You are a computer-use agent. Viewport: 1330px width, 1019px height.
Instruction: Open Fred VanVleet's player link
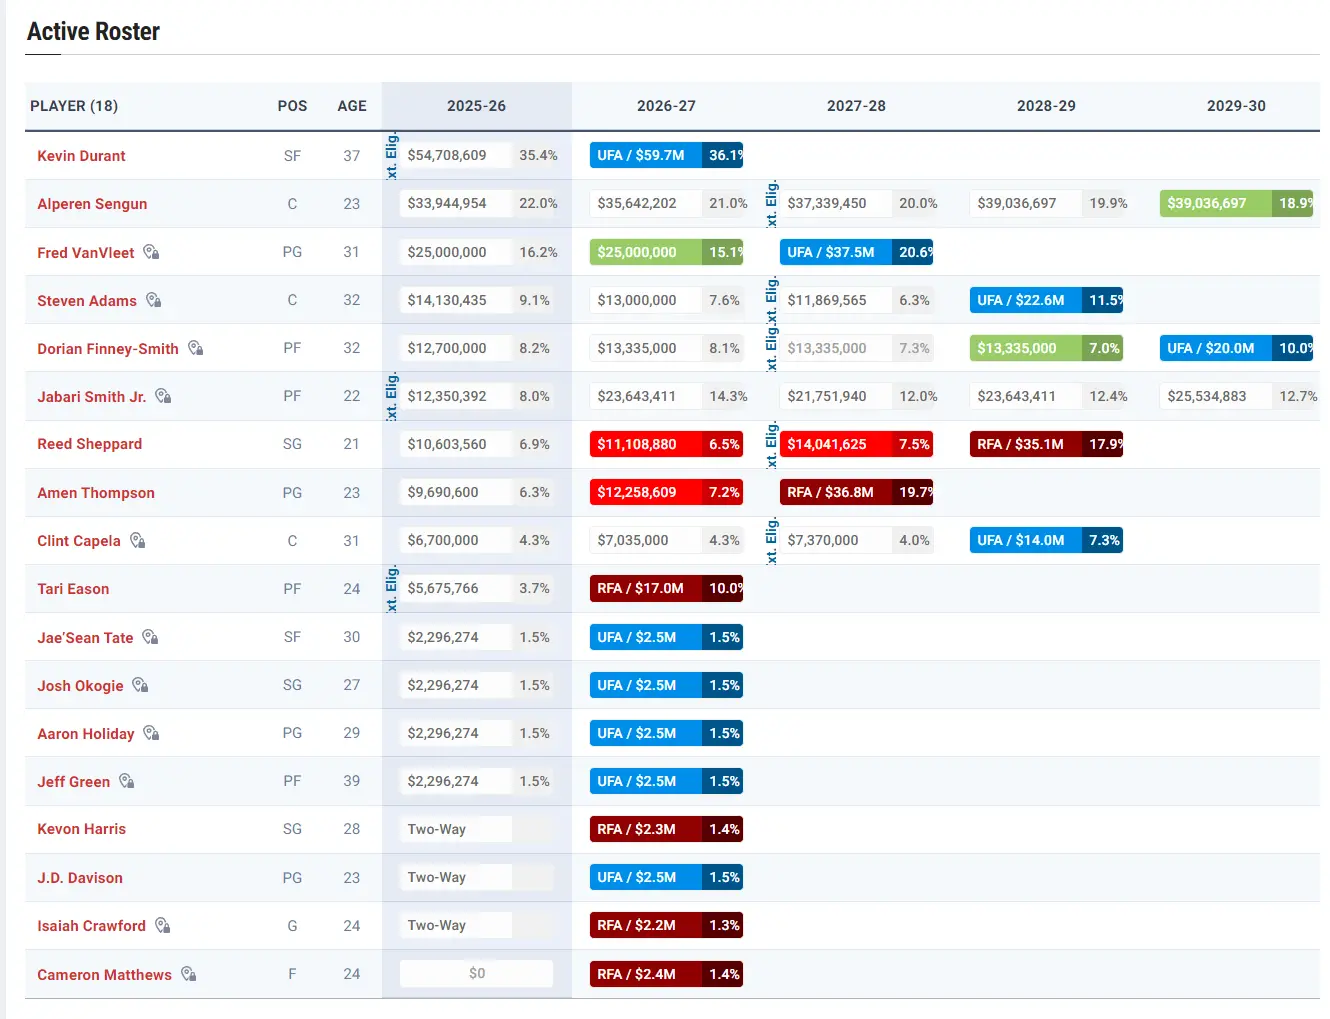point(85,253)
